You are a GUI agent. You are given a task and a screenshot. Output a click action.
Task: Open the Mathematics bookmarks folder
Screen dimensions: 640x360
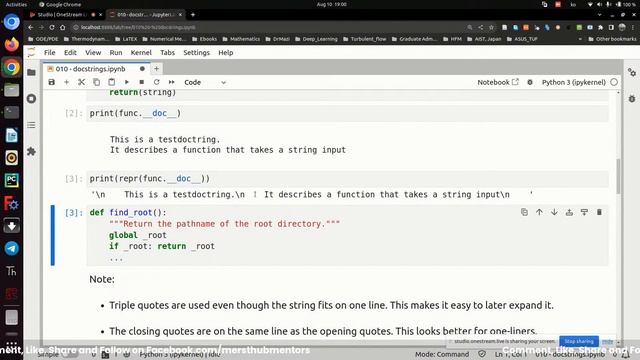click(241, 39)
